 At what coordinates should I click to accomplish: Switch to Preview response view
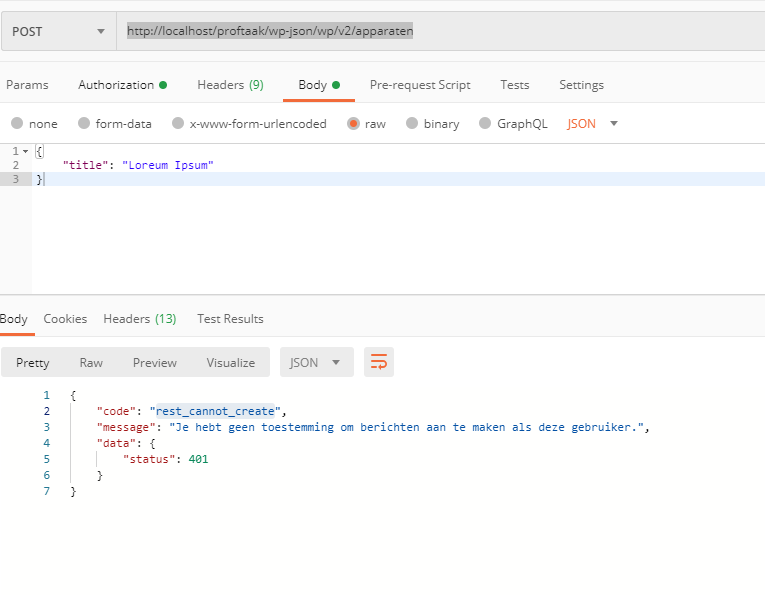click(x=155, y=363)
